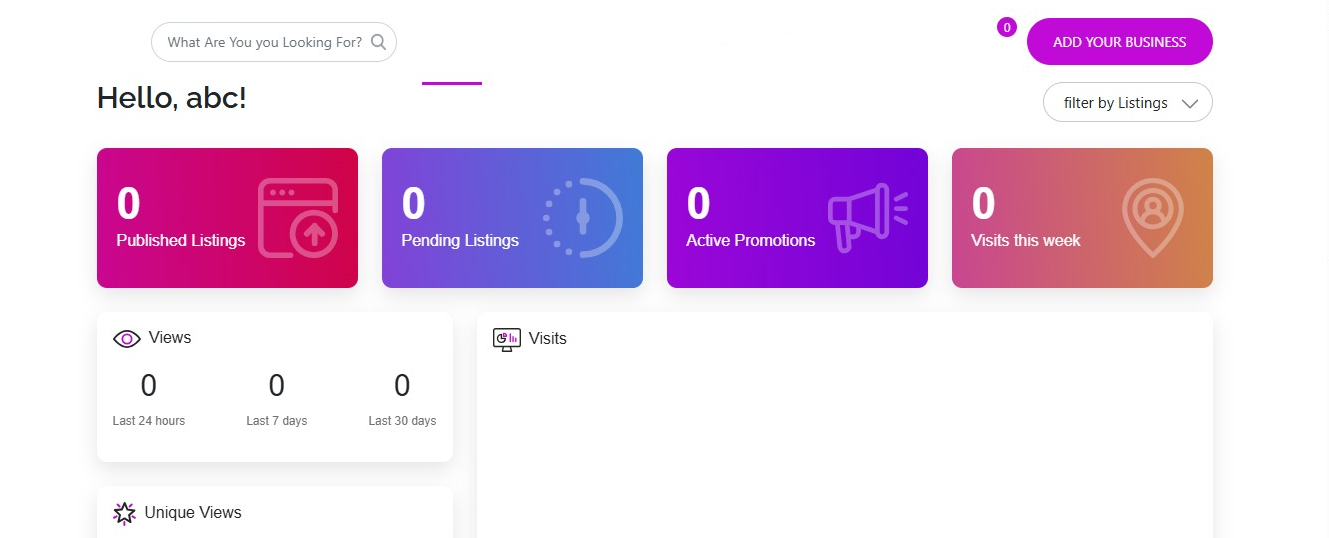Viewport: 1329px width, 538px height.
Task: Click the Pending Listings clock icon
Action: pyautogui.click(x=583, y=217)
